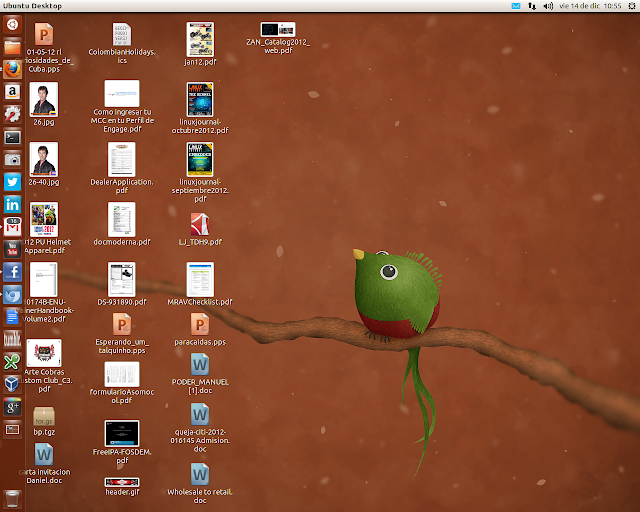Select the PU Helmet Apparel.pdf file
Viewport: 640px width, 512px height.
44,228
